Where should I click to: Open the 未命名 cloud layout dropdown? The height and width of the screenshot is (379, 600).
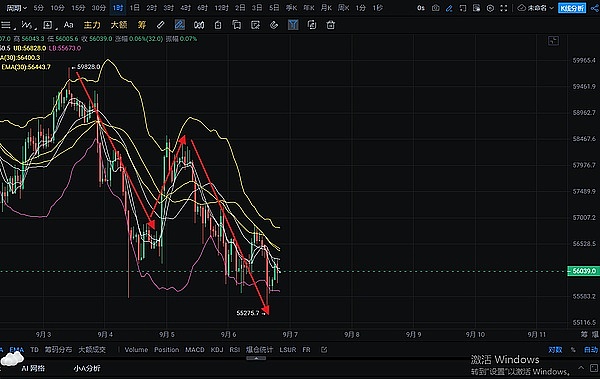tap(536, 8)
